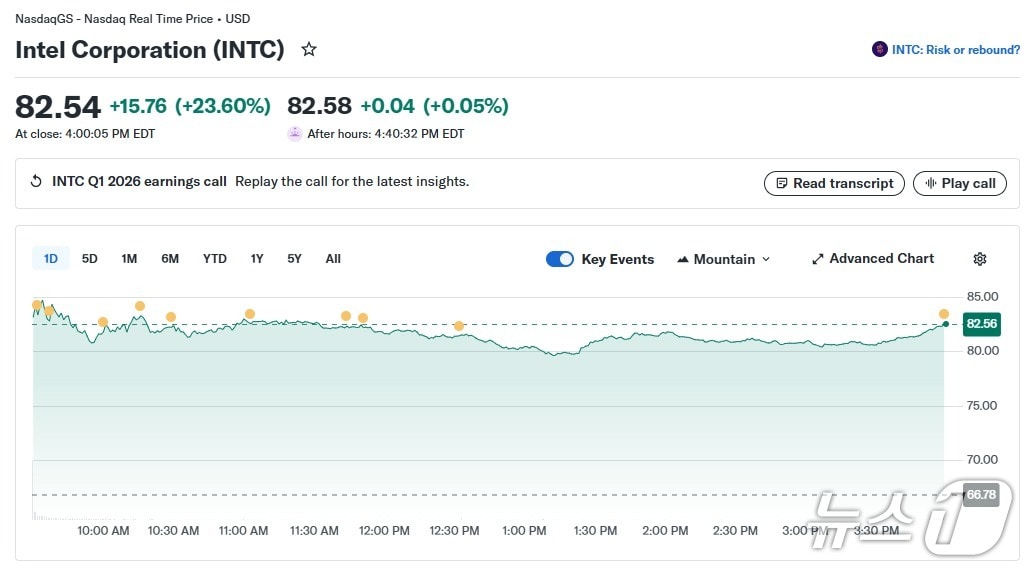Click the last key event marker near close
The image size is (1028, 571).
(x=944, y=314)
